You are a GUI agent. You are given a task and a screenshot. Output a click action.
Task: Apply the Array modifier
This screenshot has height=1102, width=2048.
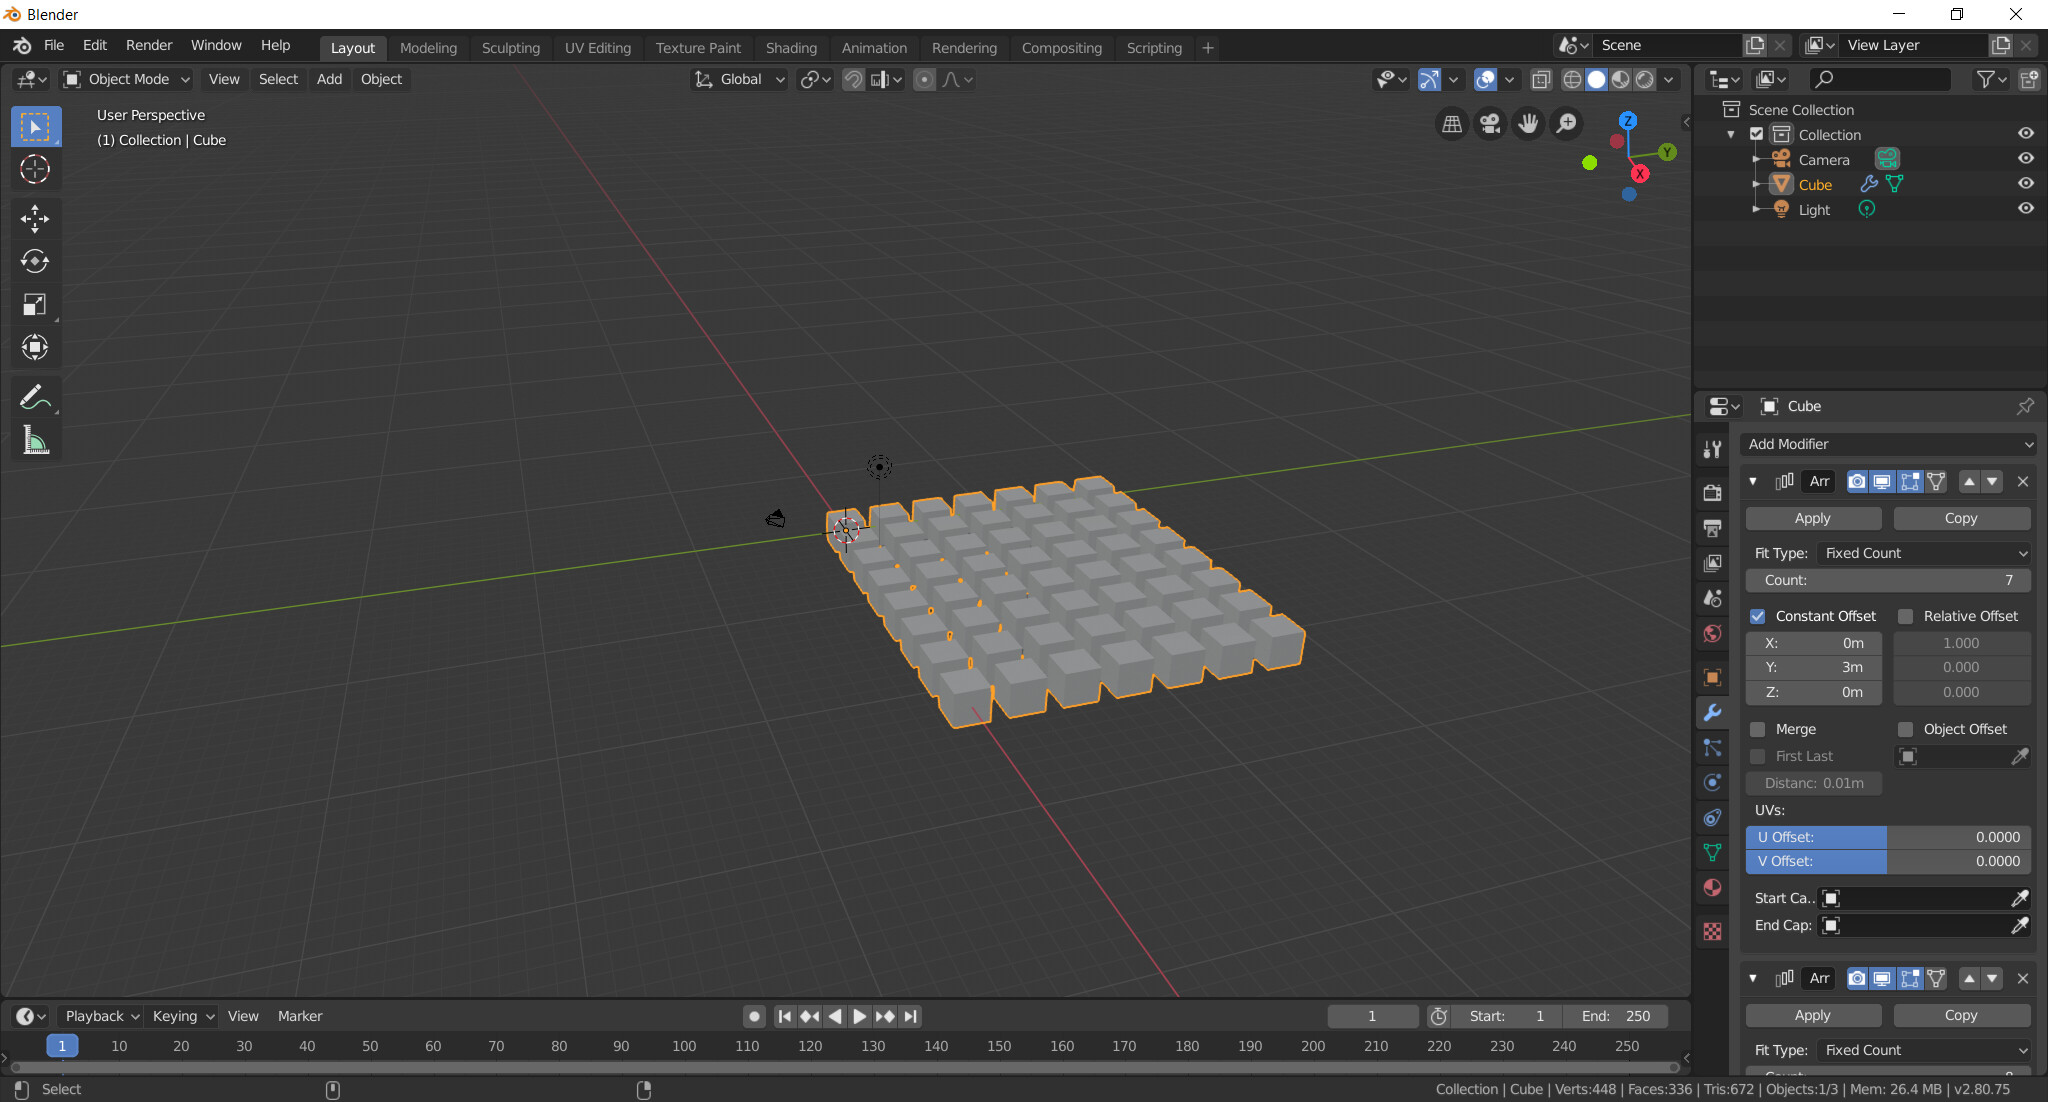pyautogui.click(x=1812, y=518)
